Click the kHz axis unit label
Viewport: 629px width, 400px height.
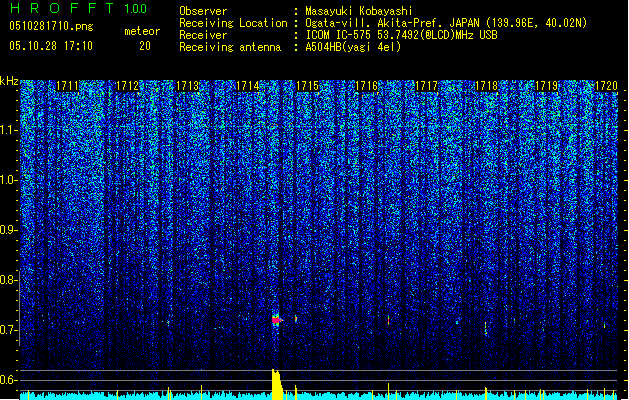[x=9, y=81]
